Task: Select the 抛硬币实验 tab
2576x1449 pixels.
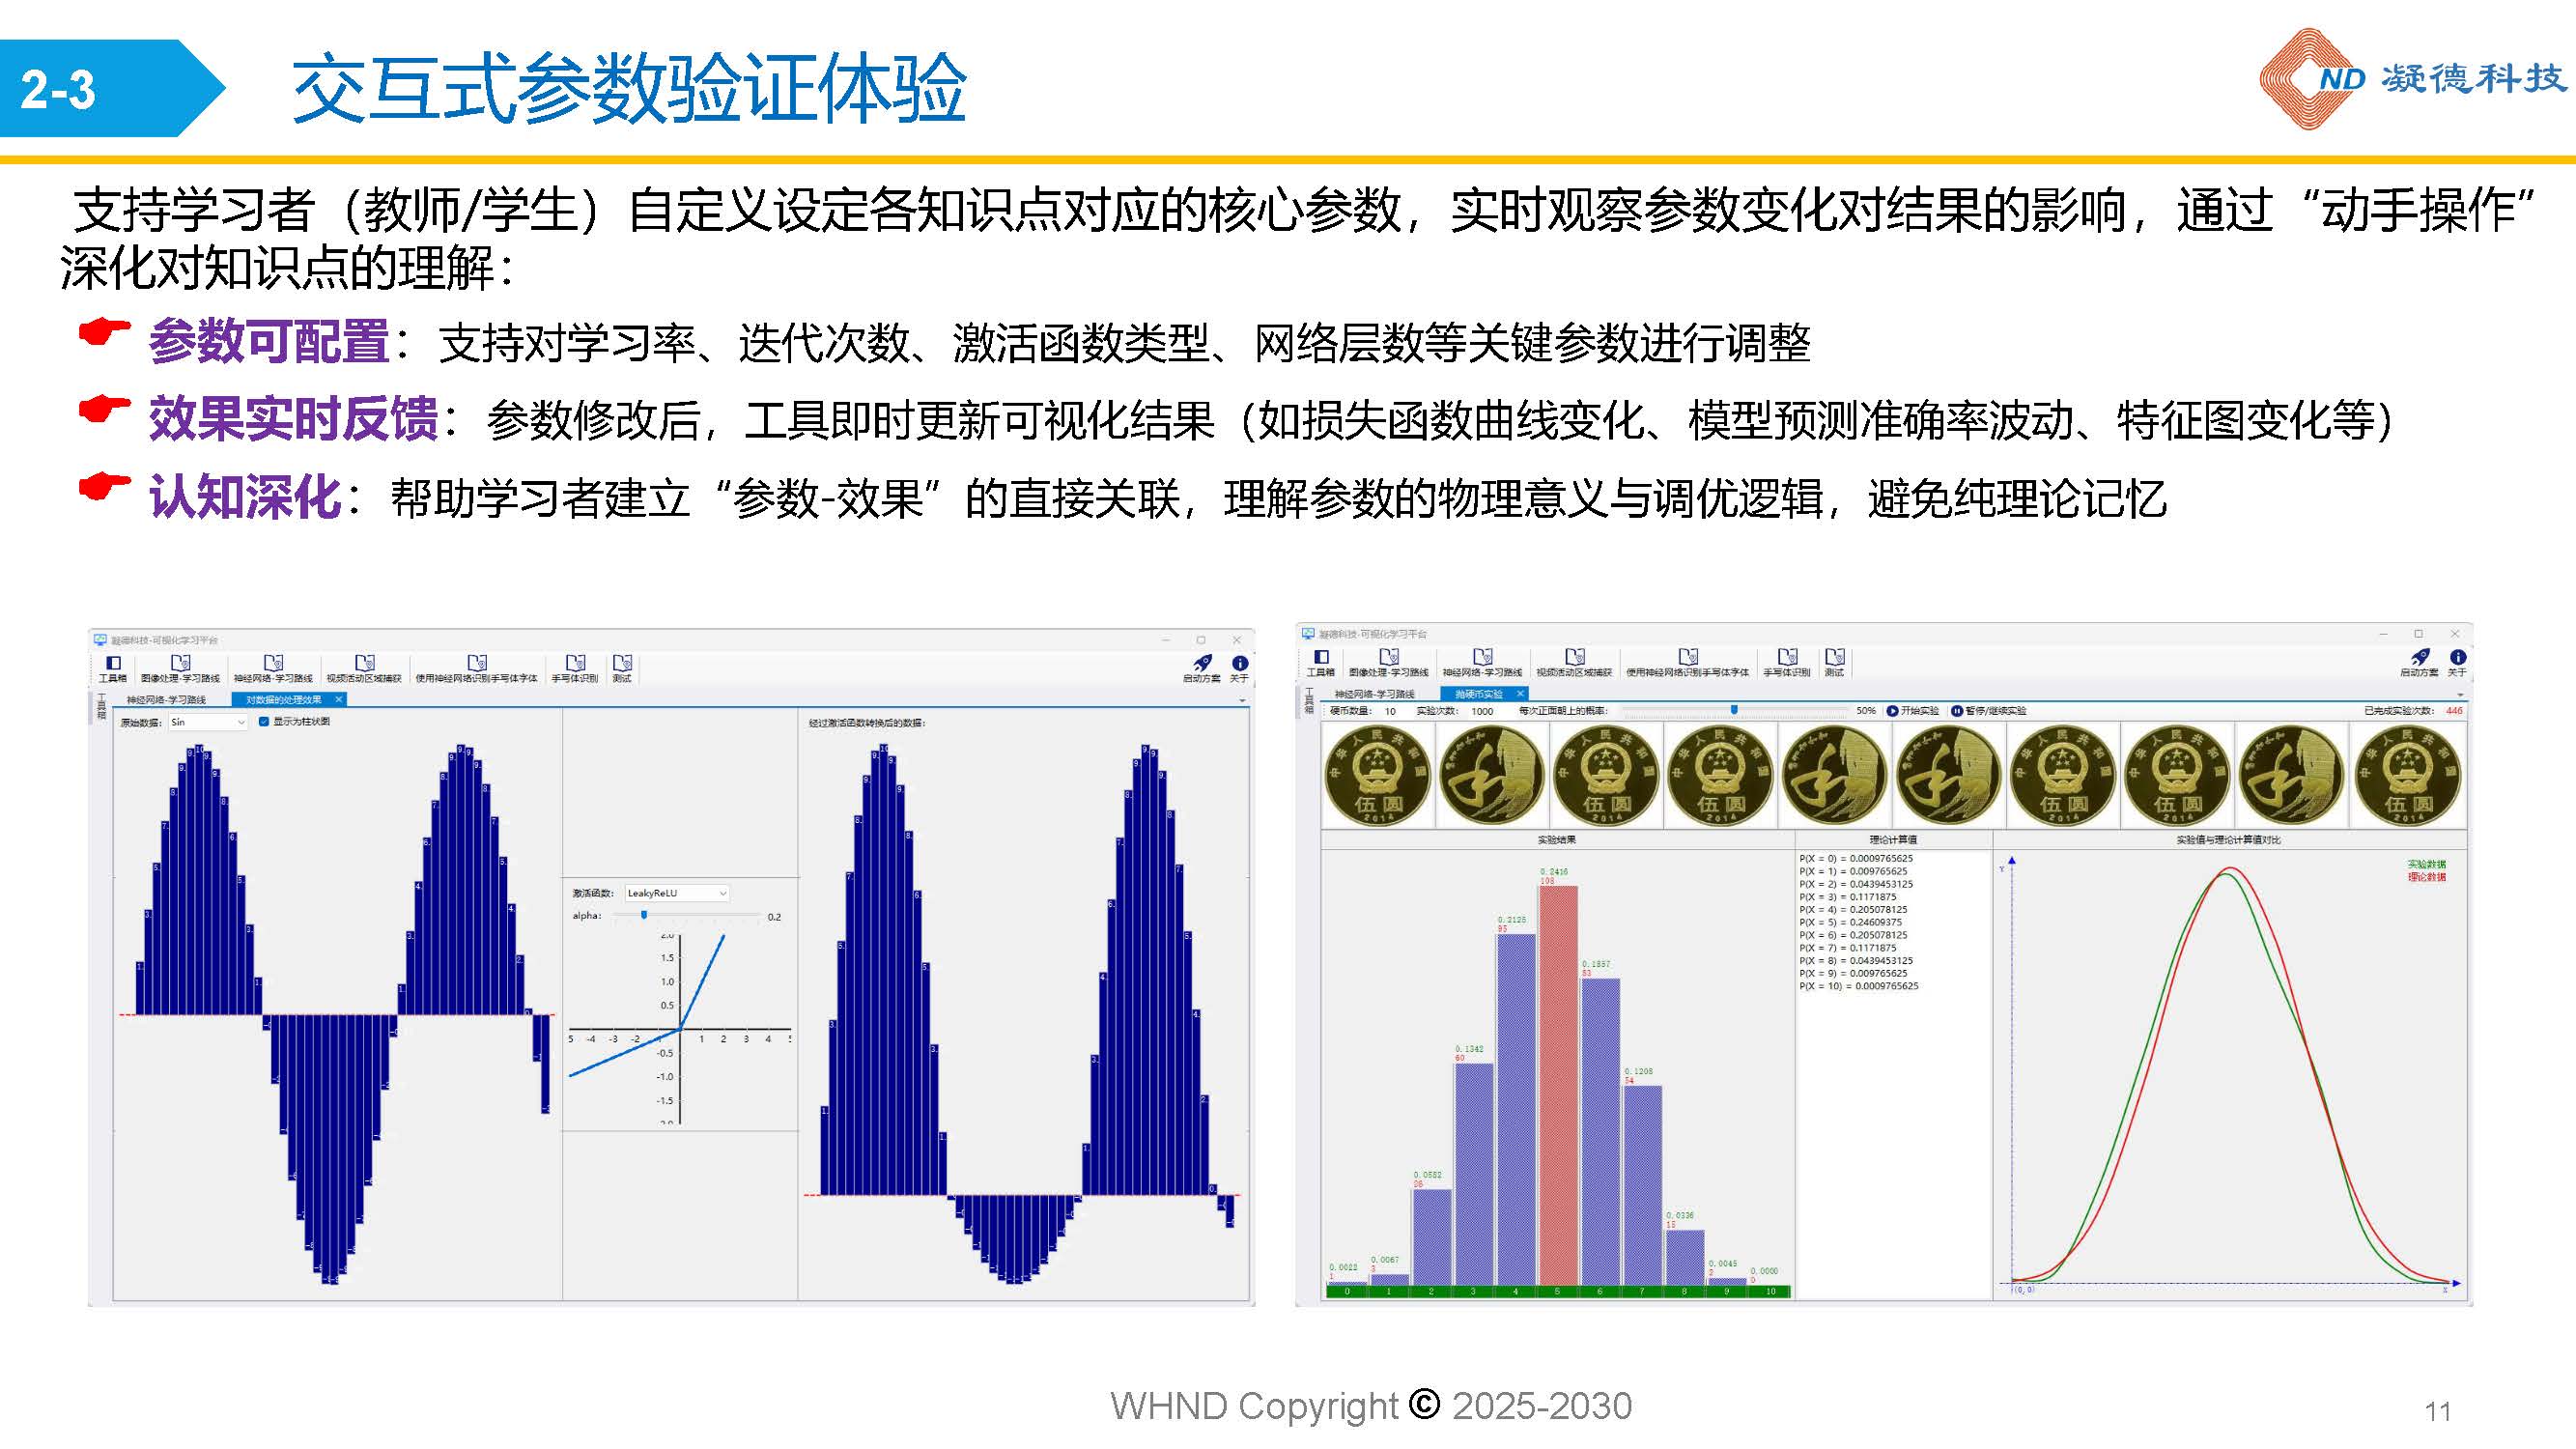Action: click(x=1478, y=693)
